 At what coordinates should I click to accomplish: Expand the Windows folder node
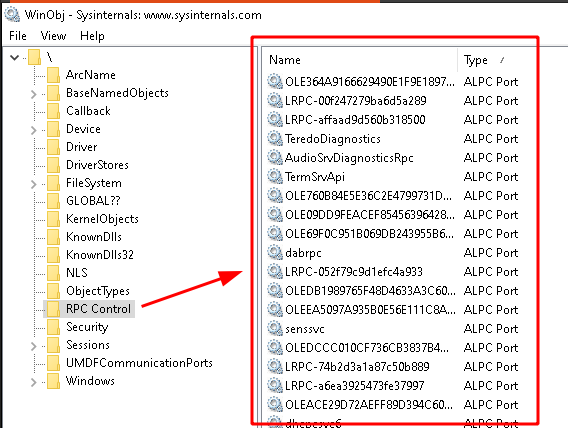(x=34, y=382)
